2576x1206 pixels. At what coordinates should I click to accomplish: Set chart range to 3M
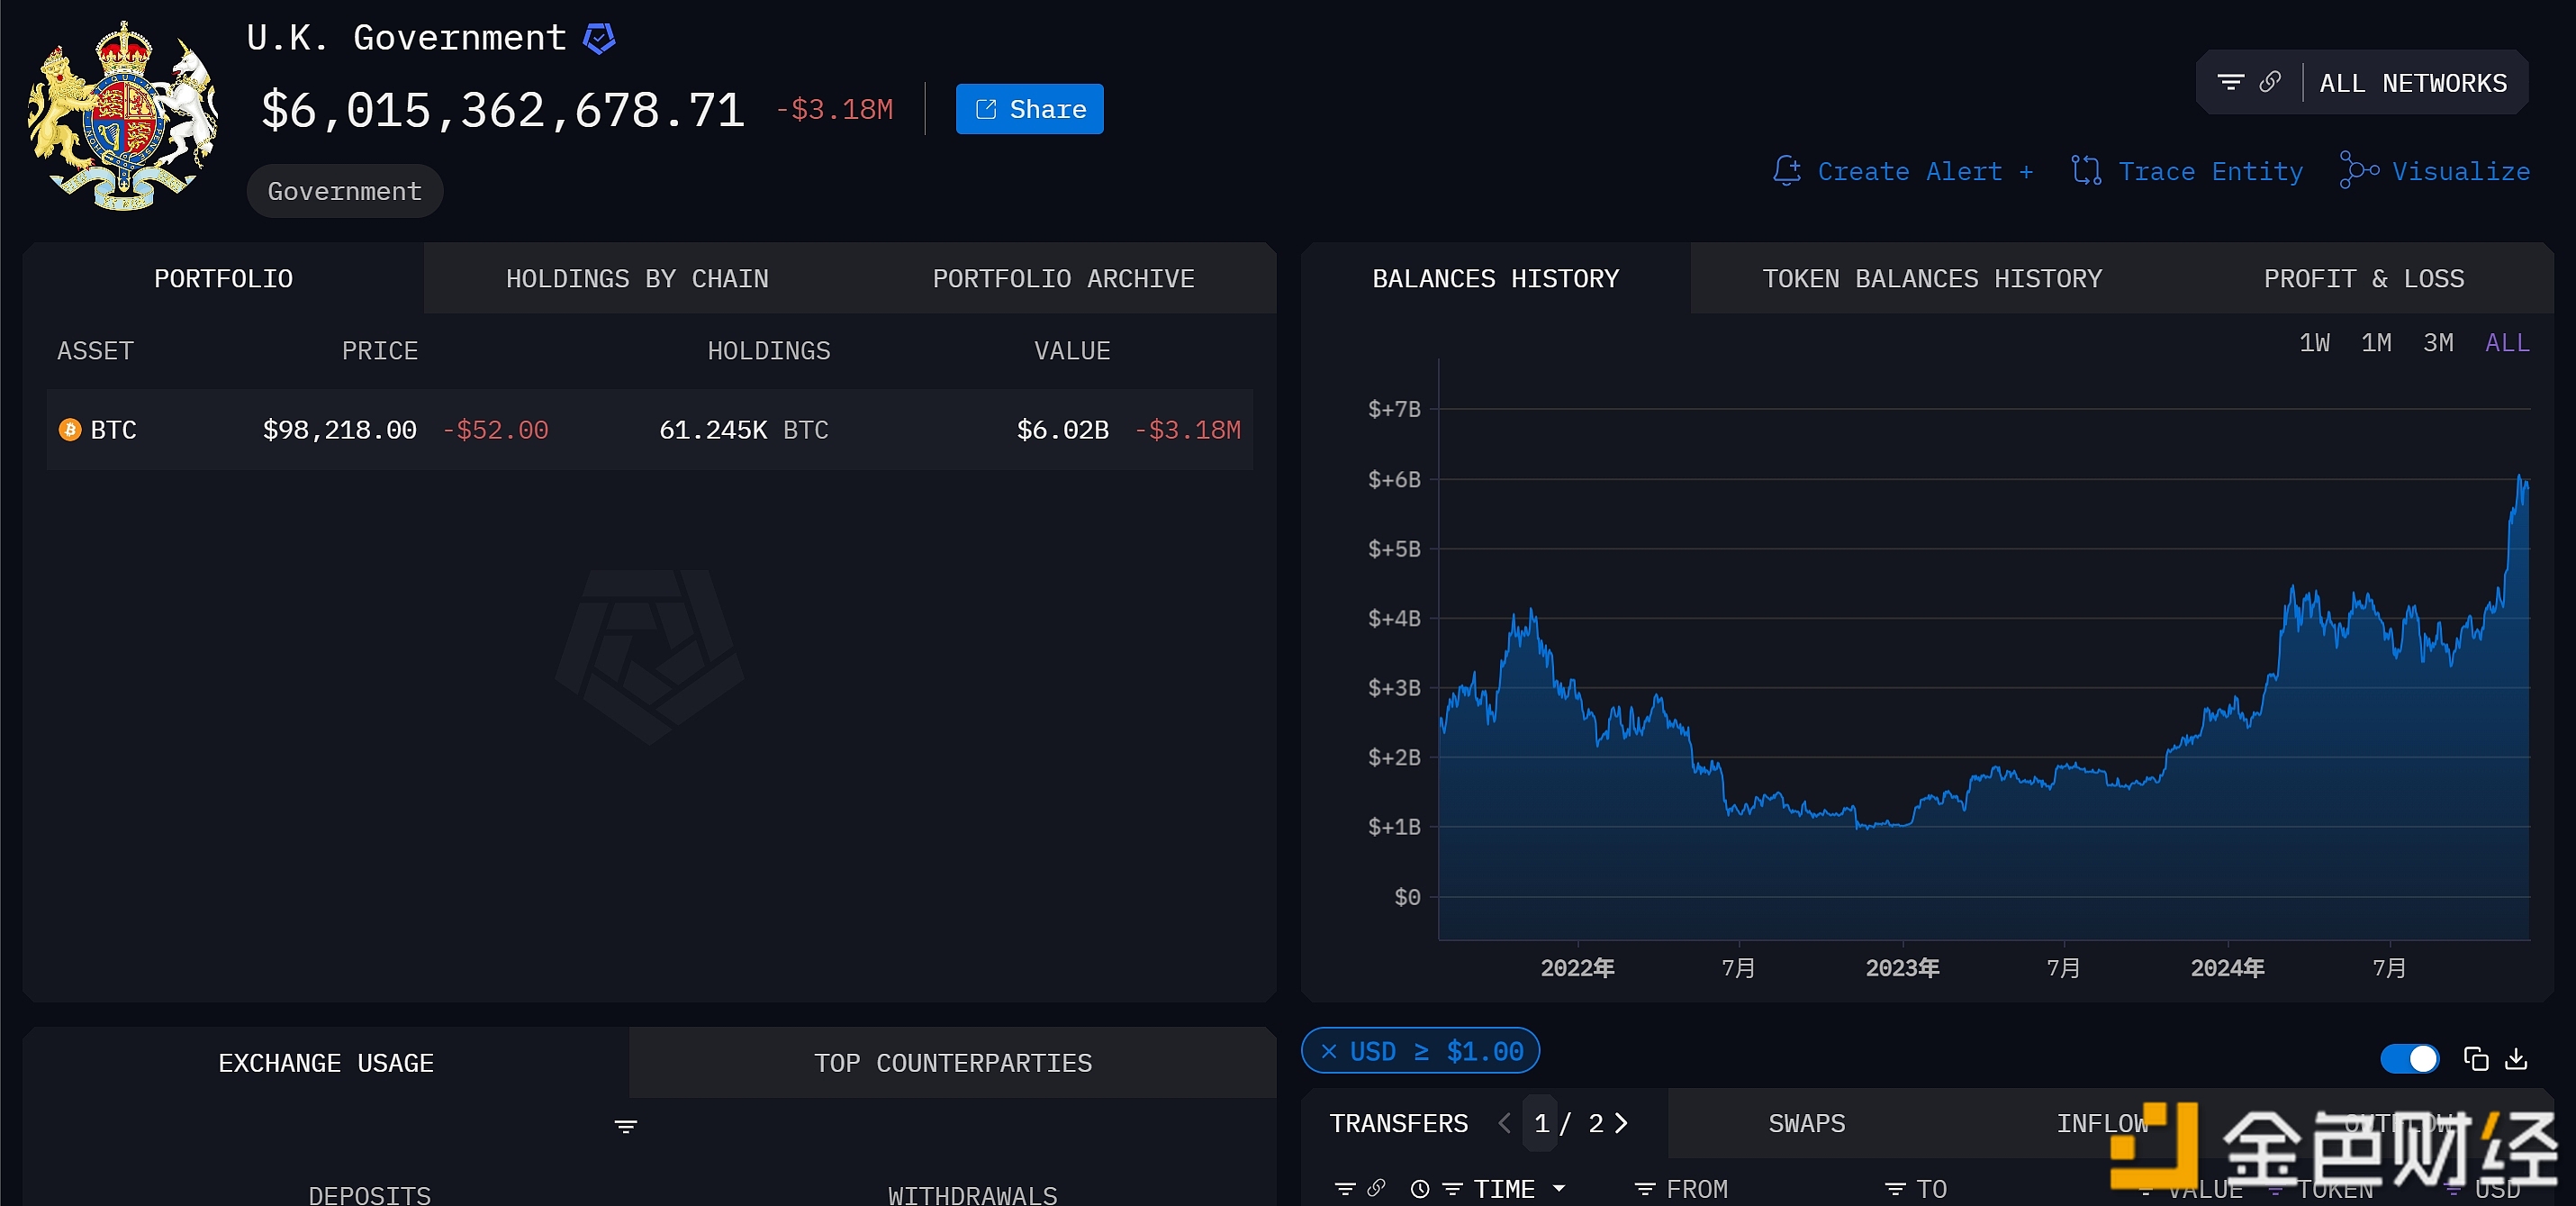pos(2438,343)
